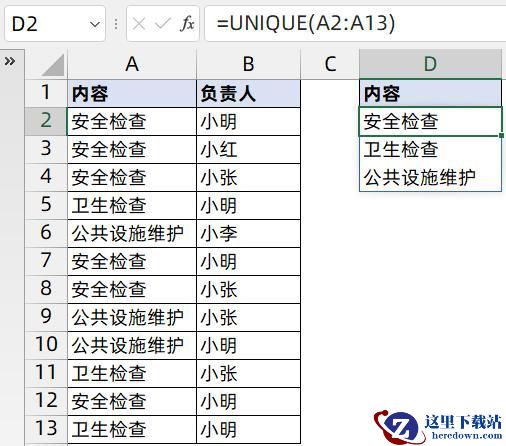Click cell D4 公共设施维护 result
The width and height of the screenshot is (506, 446).
430,177
